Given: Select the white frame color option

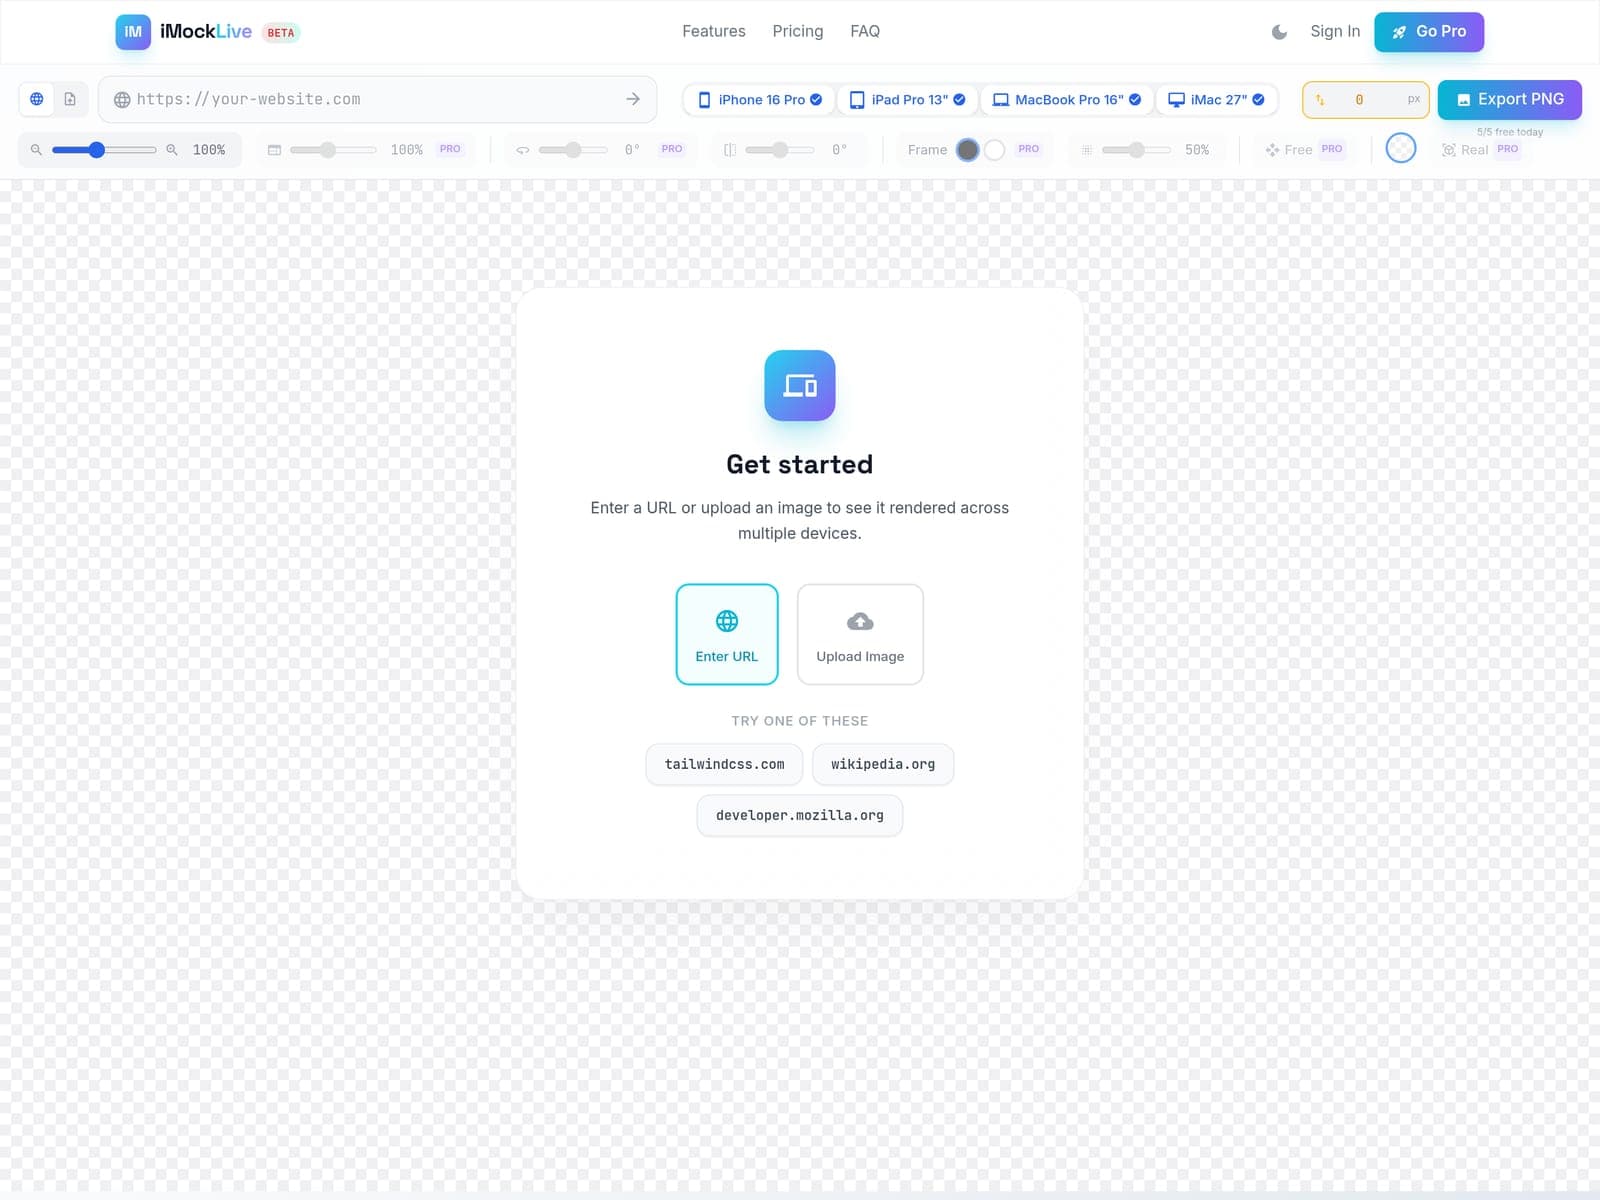Looking at the screenshot, I should [994, 150].
